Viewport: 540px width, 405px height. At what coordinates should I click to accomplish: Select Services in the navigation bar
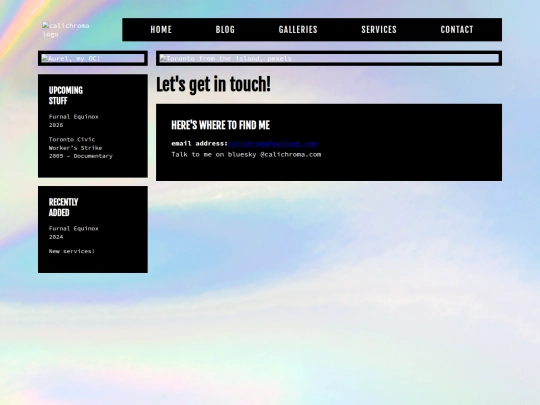pos(379,30)
